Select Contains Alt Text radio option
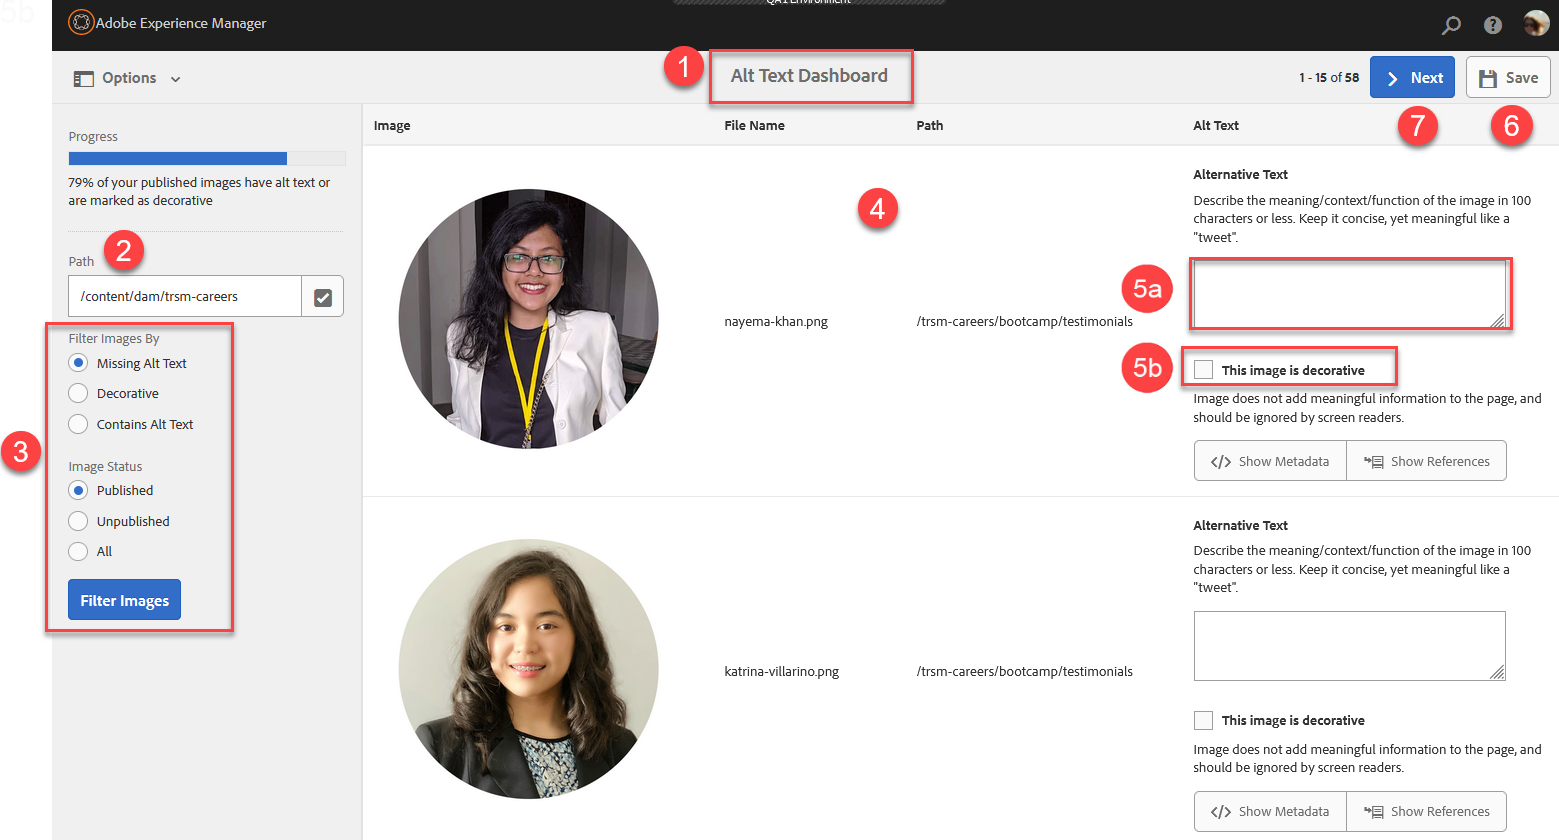Image resolution: width=1559 pixels, height=840 pixels. click(78, 425)
